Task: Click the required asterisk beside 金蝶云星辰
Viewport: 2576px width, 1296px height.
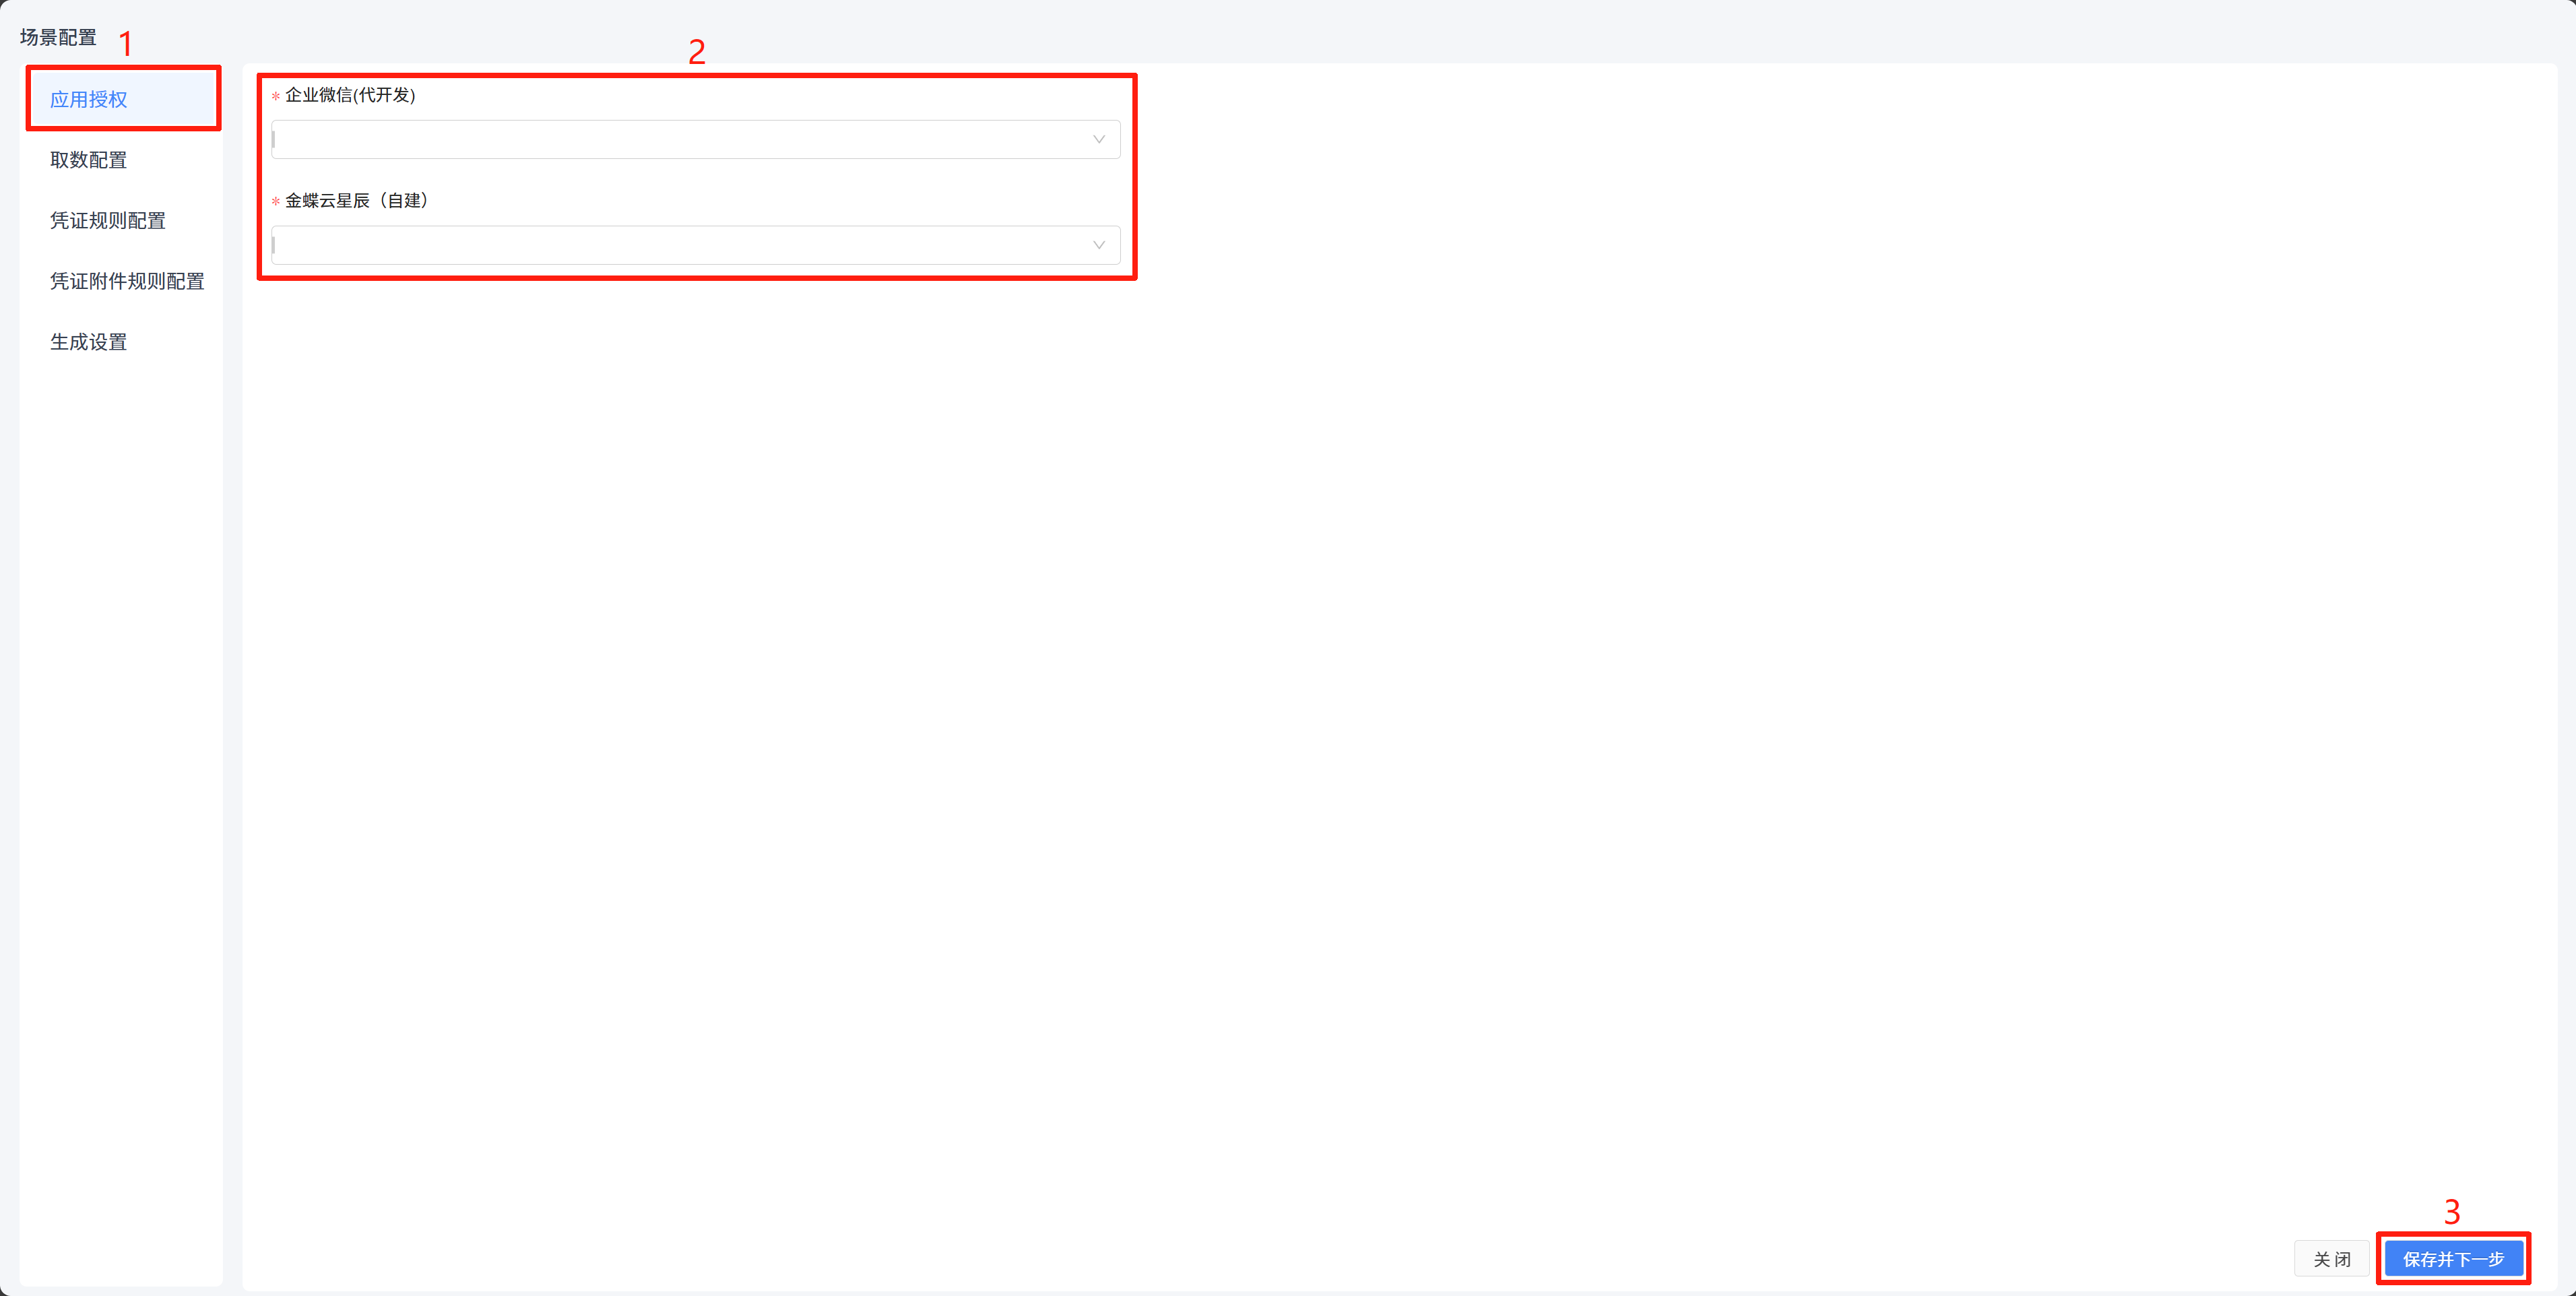Action: 276,201
